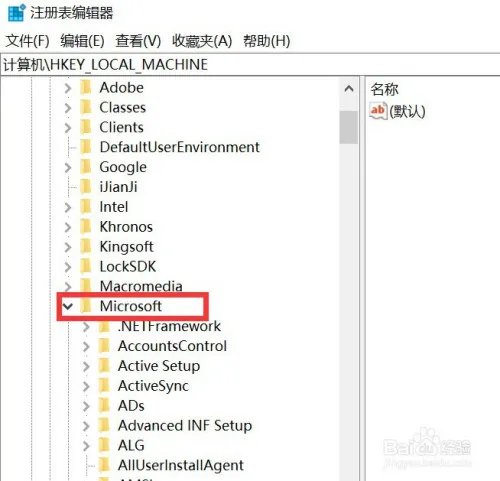The image size is (500, 481).
Task: Click the Intel folder icon
Action: click(86, 207)
